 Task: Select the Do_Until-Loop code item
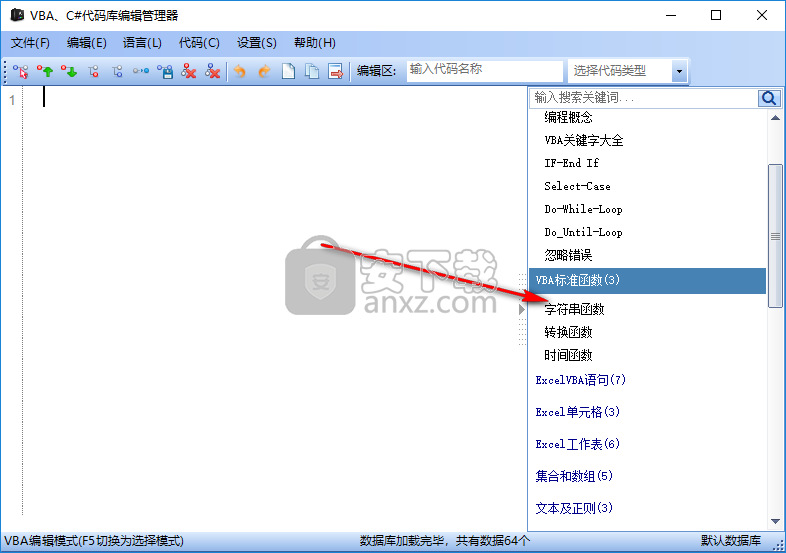pyautogui.click(x=583, y=232)
